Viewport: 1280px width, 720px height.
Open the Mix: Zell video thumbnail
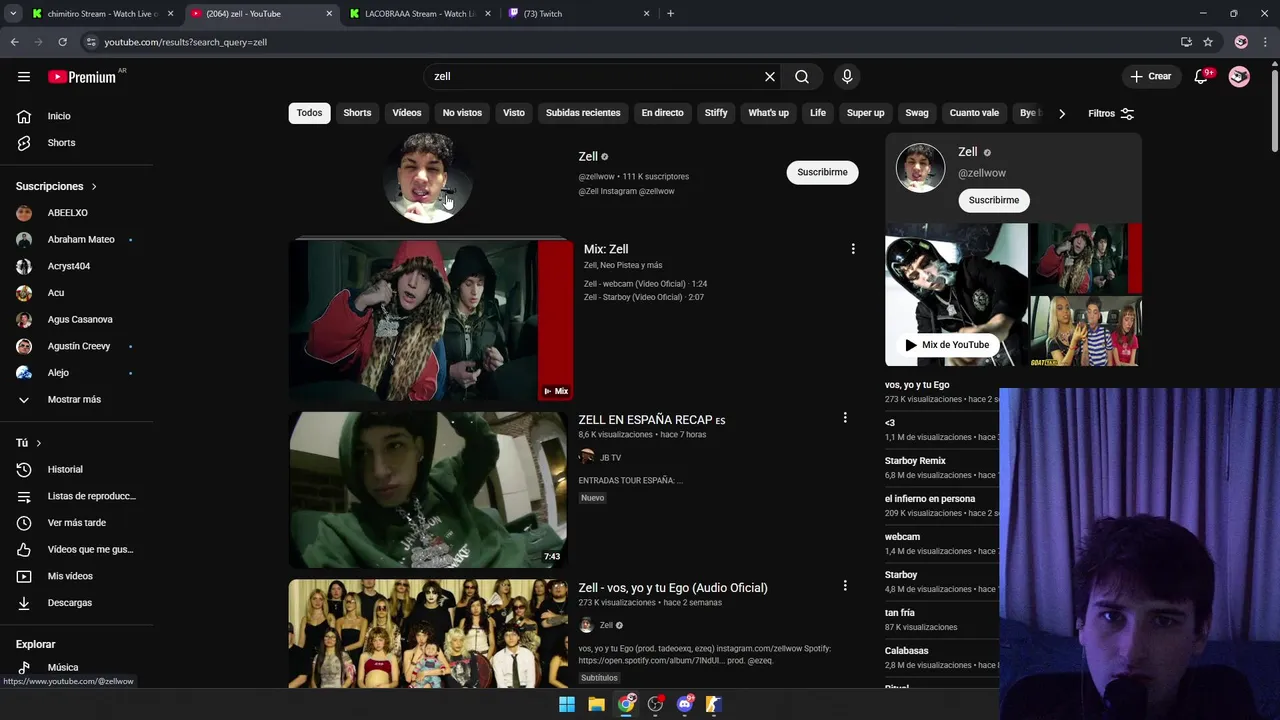430,320
